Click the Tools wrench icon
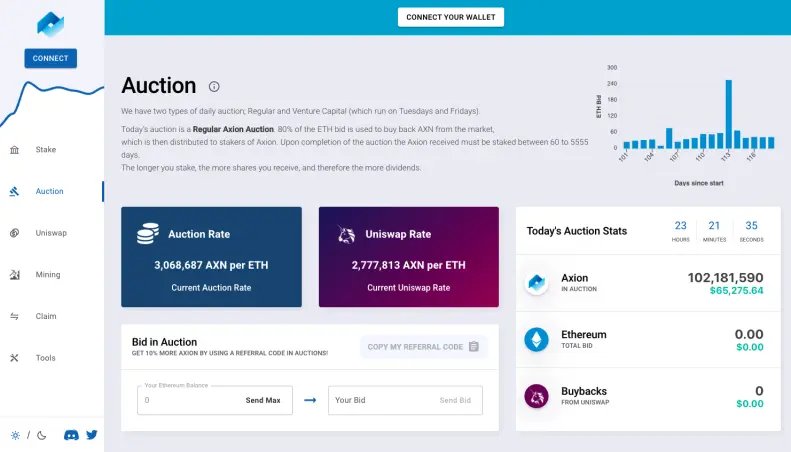This screenshot has width=791, height=452. pos(14,358)
